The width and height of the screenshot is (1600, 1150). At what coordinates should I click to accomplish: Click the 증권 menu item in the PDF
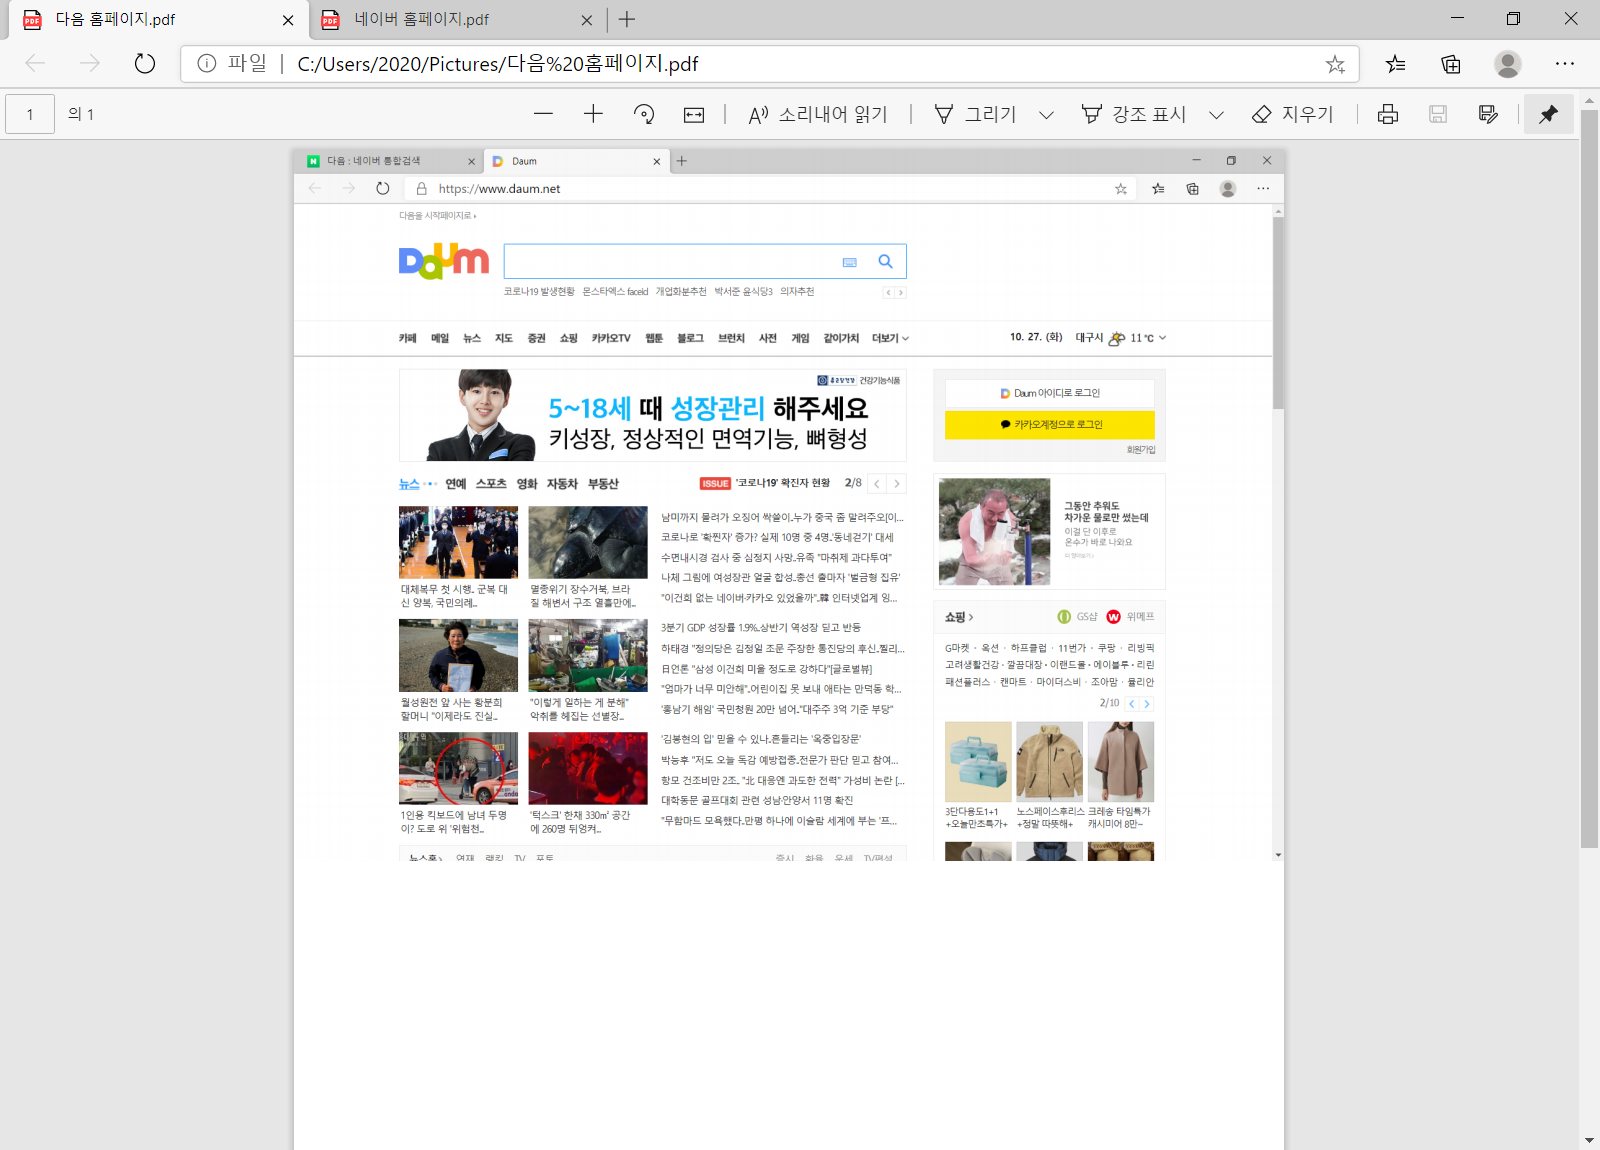[537, 338]
